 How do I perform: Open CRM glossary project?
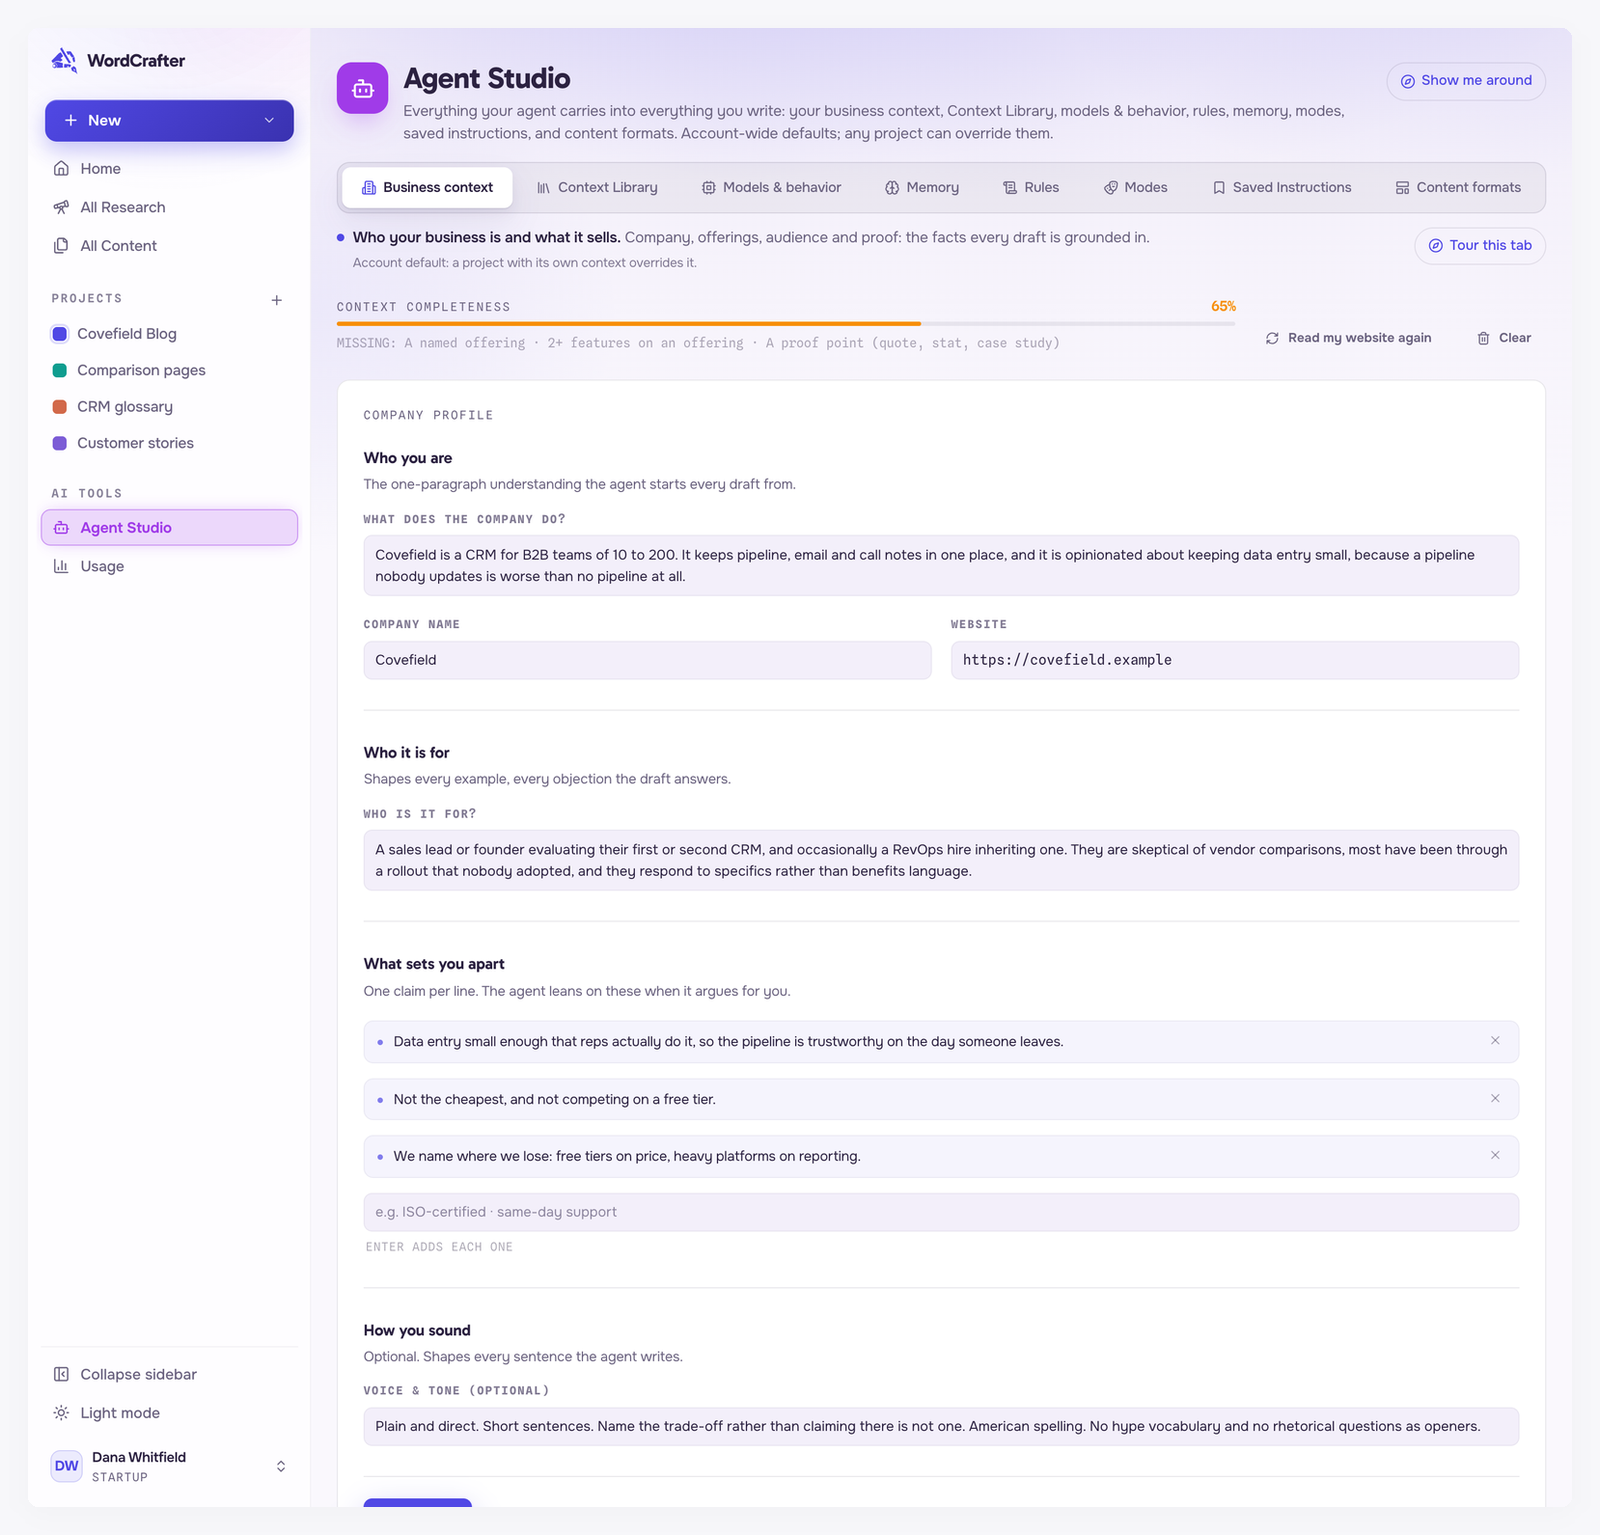tap(170, 407)
